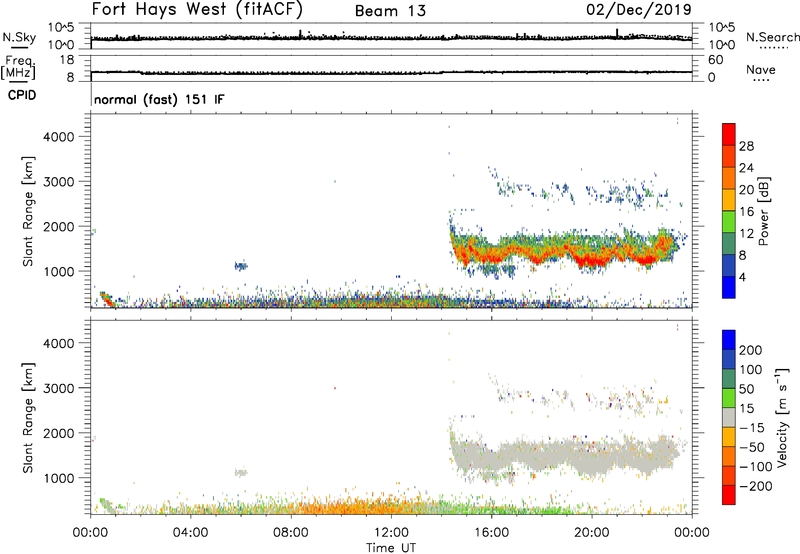Image resolution: width=800 pixels, height=554 pixels.
Task: Click '1000' on the velocity panel range axis
Action: coord(58,478)
